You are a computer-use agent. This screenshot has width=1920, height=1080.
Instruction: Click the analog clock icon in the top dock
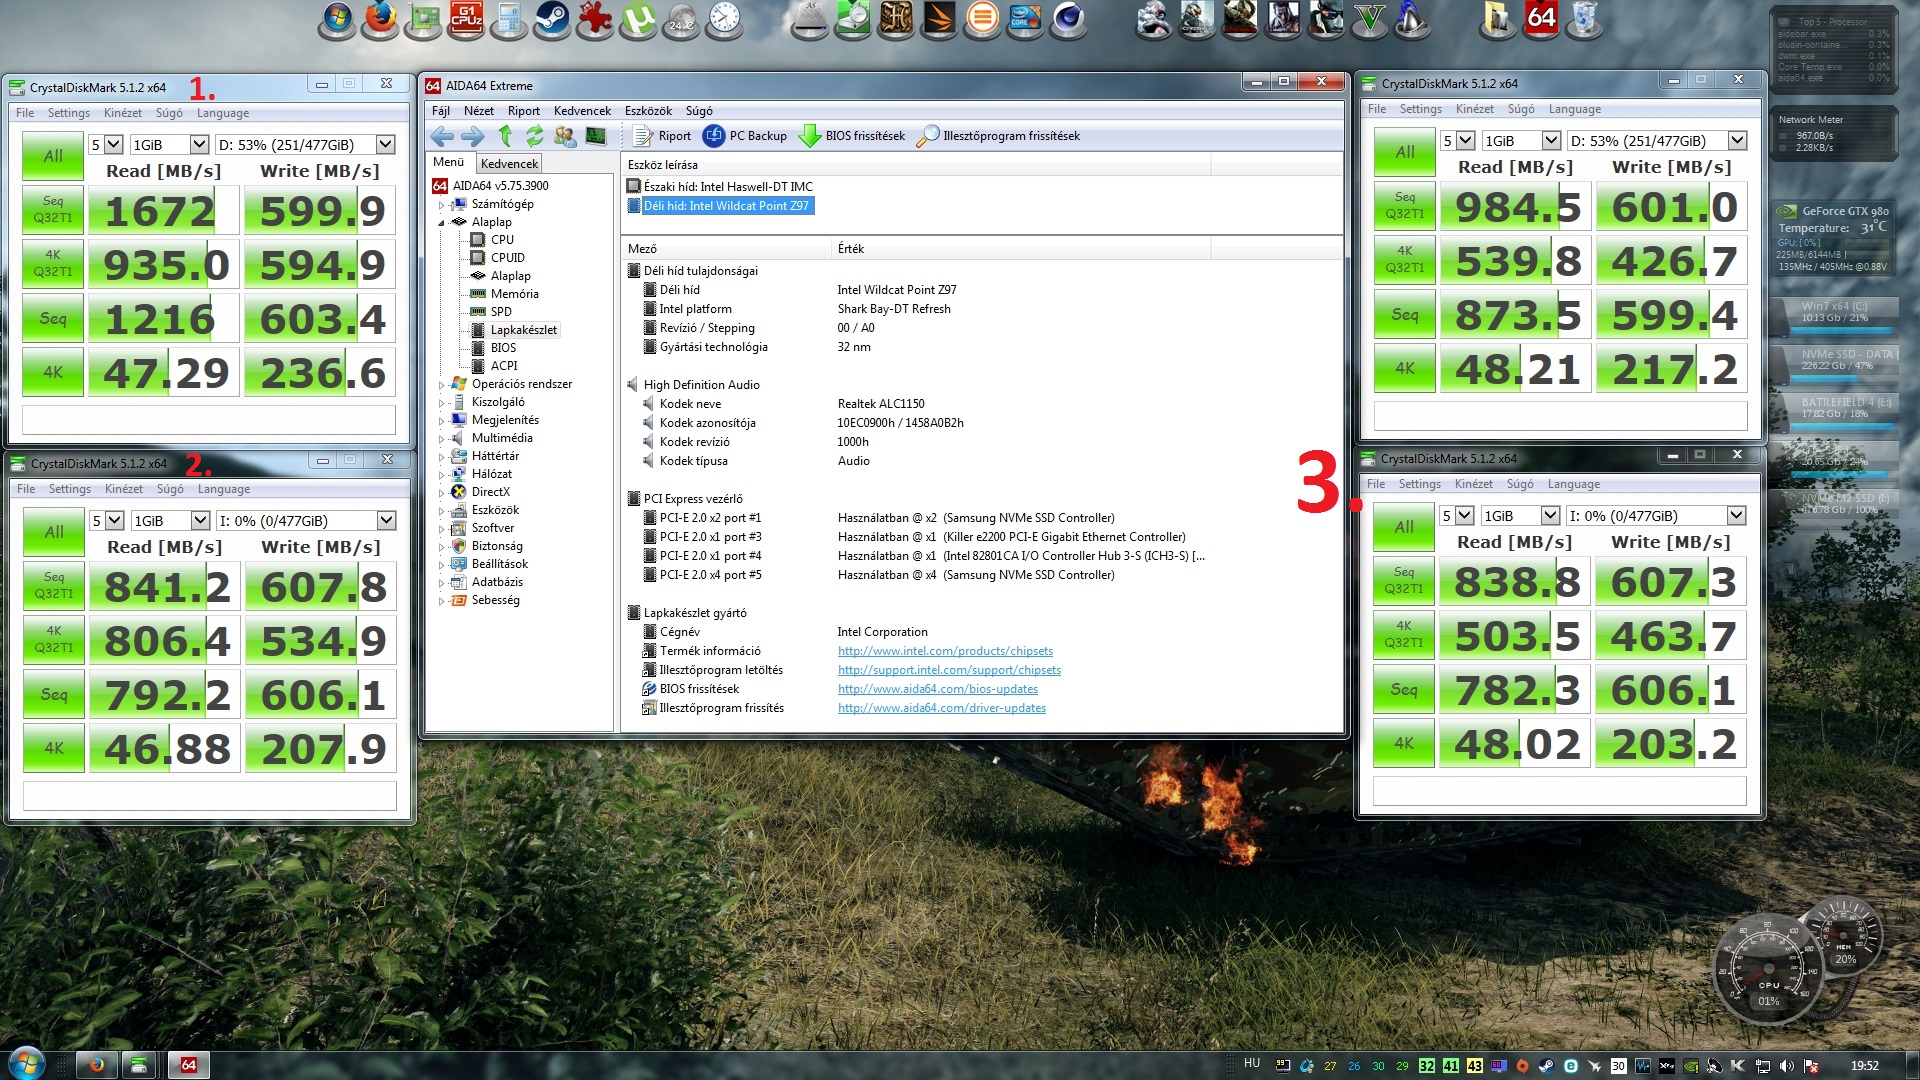(x=724, y=20)
